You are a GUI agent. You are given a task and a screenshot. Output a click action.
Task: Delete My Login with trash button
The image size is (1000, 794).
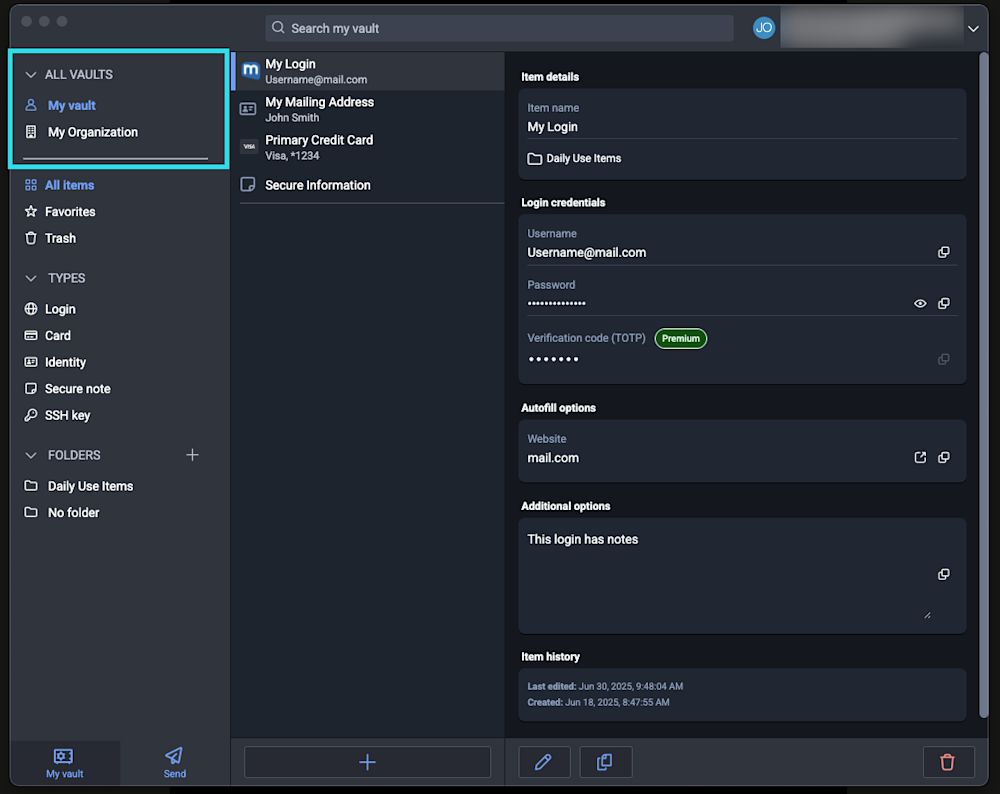[x=948, y=761]
